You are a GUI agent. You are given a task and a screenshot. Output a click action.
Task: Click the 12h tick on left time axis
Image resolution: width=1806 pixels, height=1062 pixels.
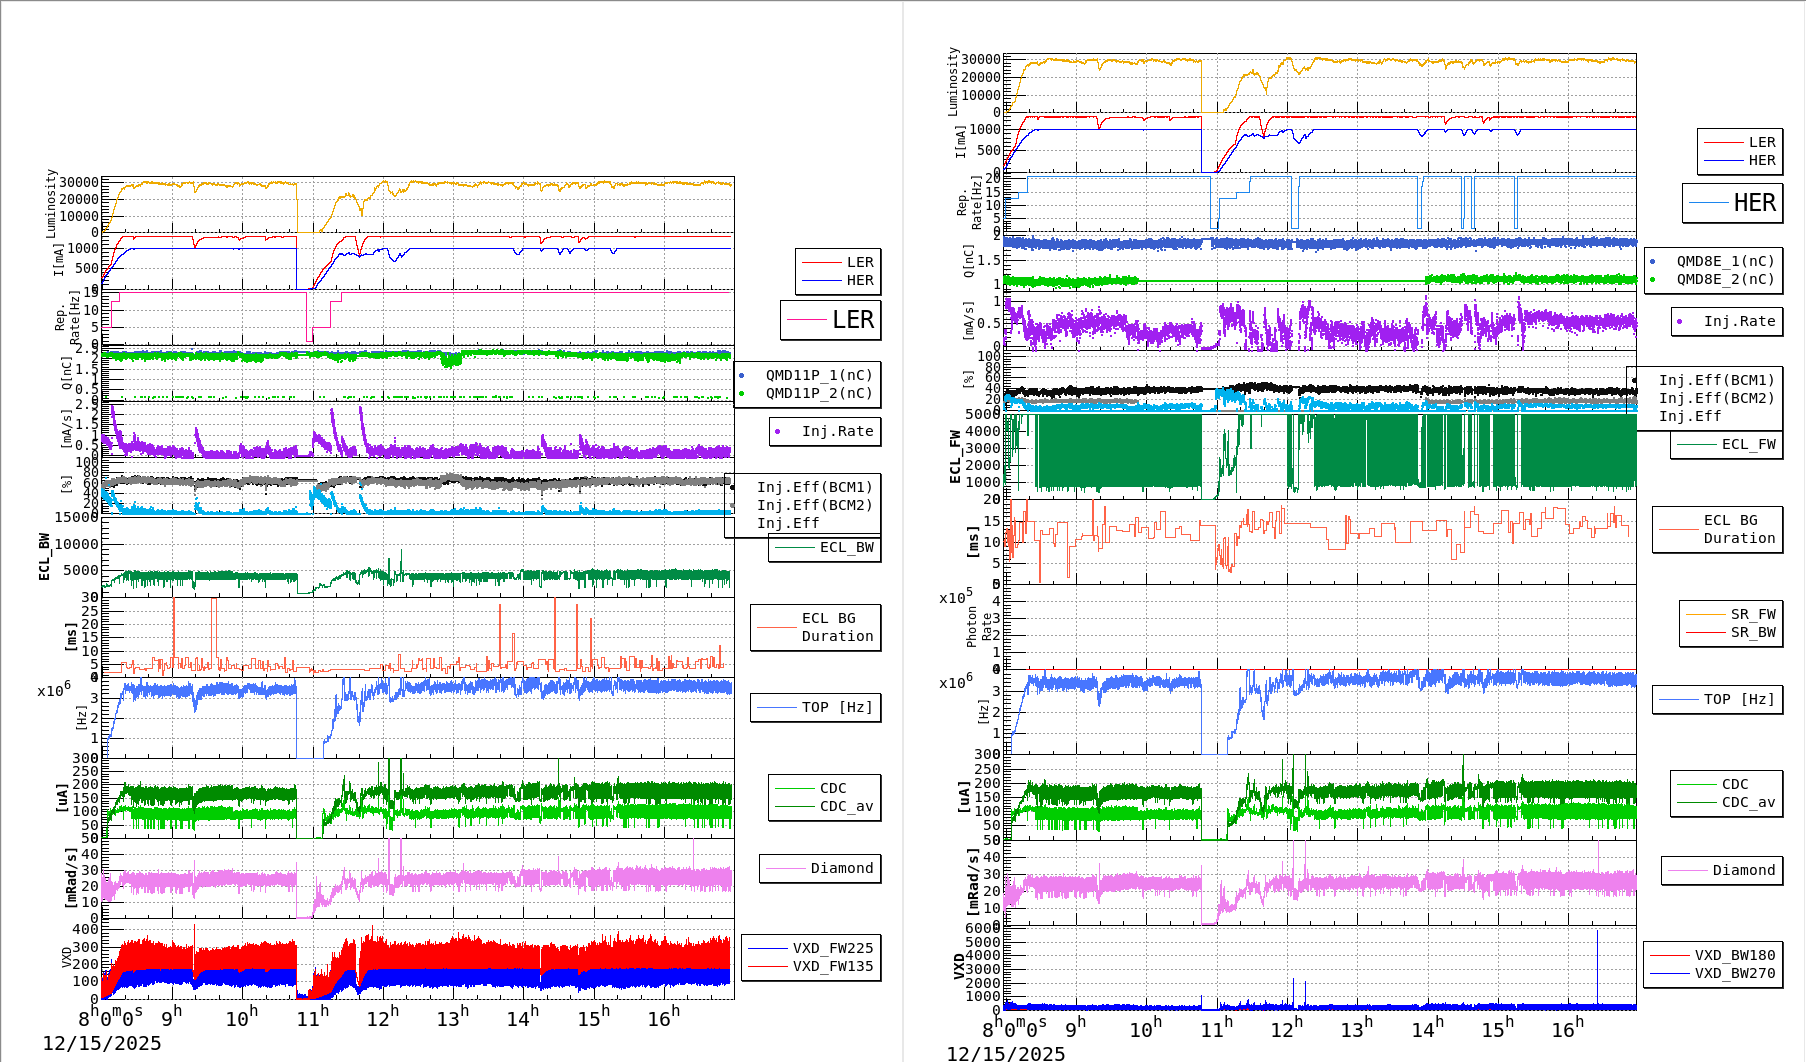(x=382, y=1018)
